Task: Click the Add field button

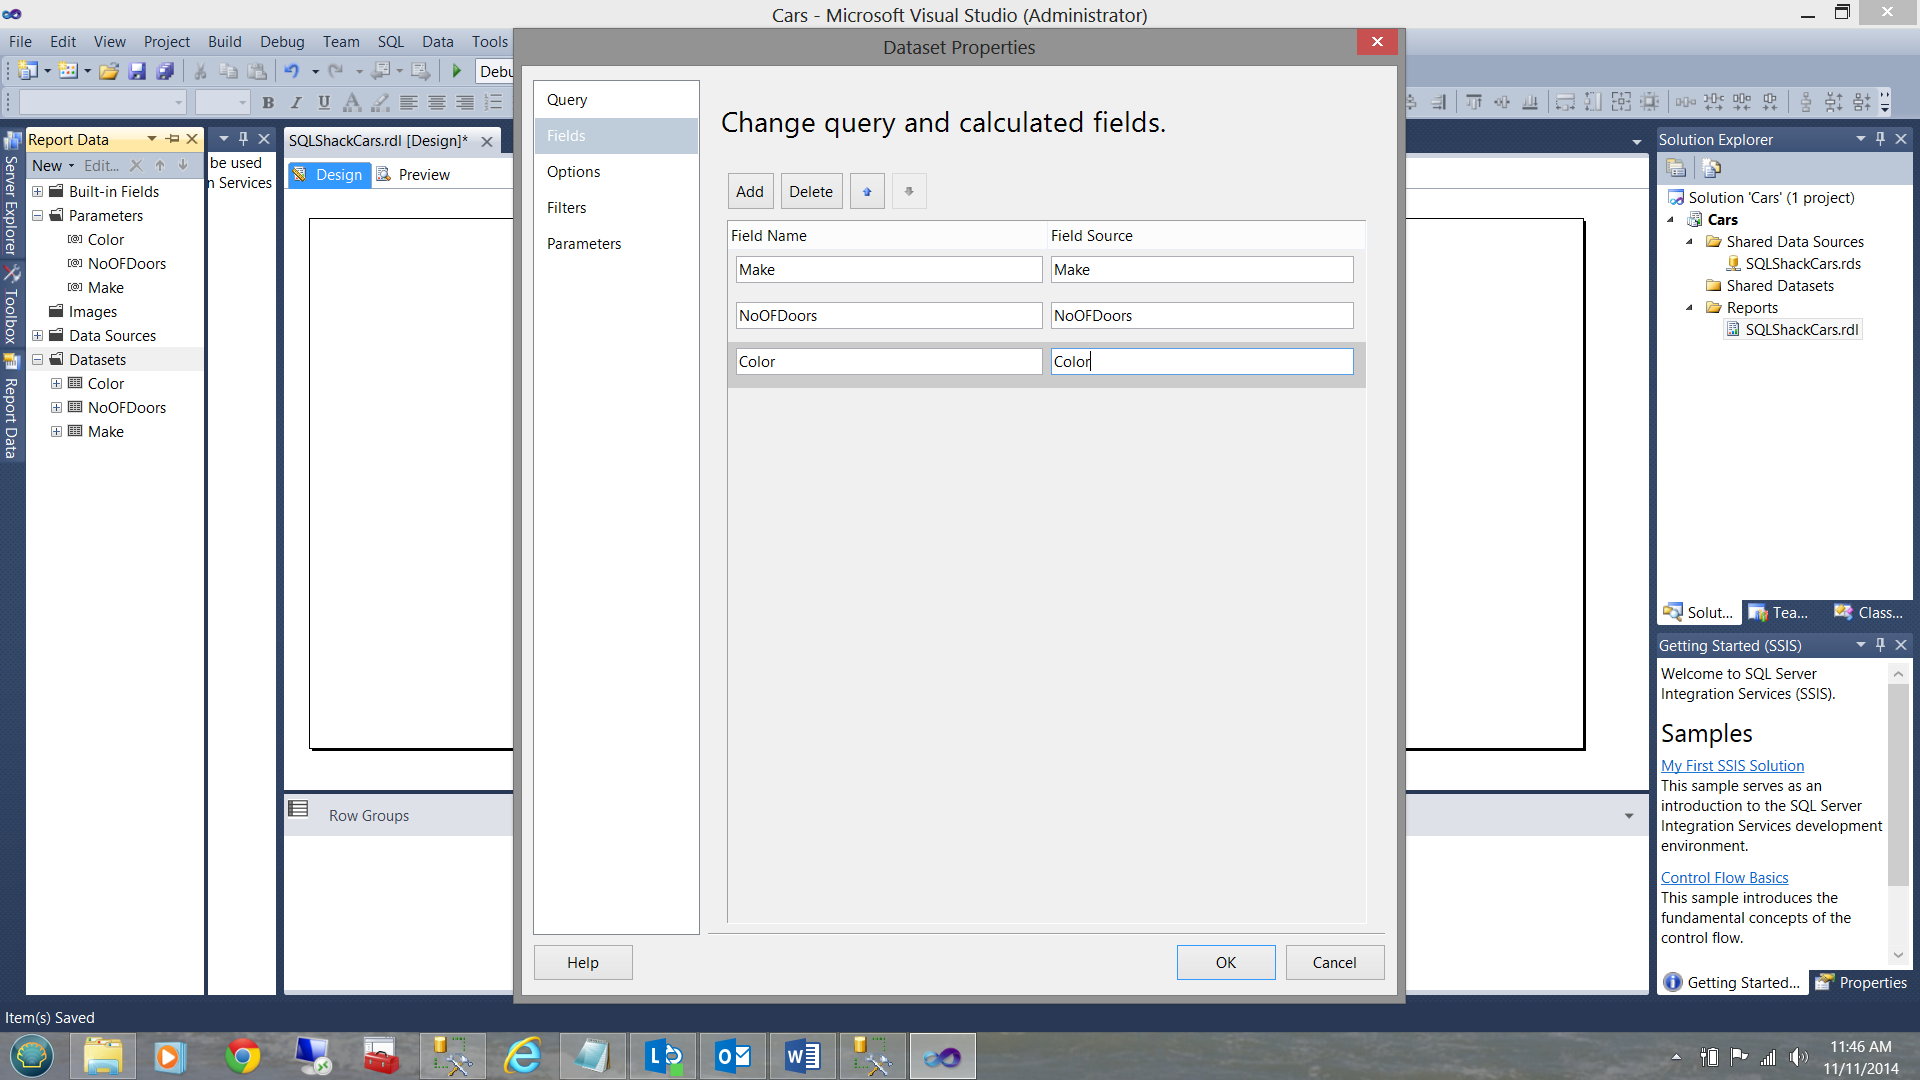Action: [749, 192]
